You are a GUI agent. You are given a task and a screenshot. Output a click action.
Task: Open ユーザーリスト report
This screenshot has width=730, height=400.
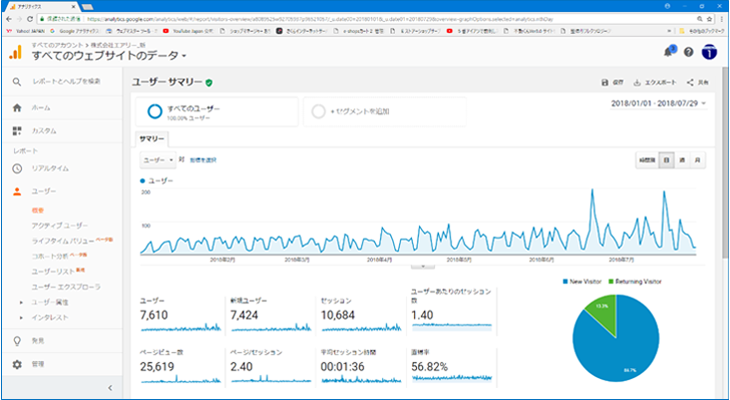(x=53, y=271)
